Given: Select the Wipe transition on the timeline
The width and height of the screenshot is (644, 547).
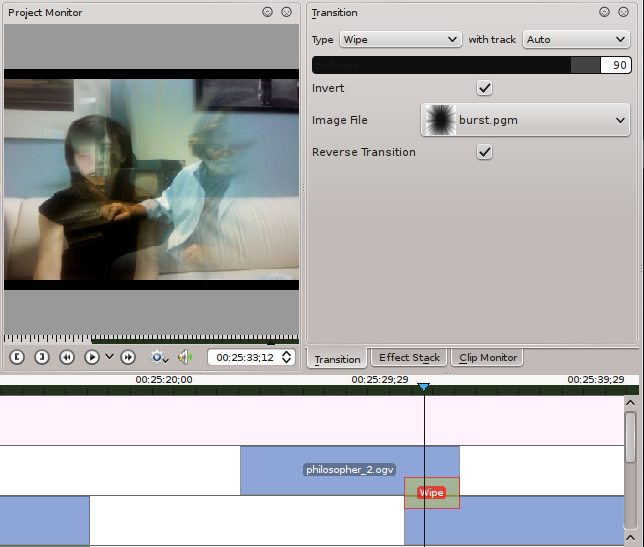Looking at the screenshot, I should tap(431, 493).
